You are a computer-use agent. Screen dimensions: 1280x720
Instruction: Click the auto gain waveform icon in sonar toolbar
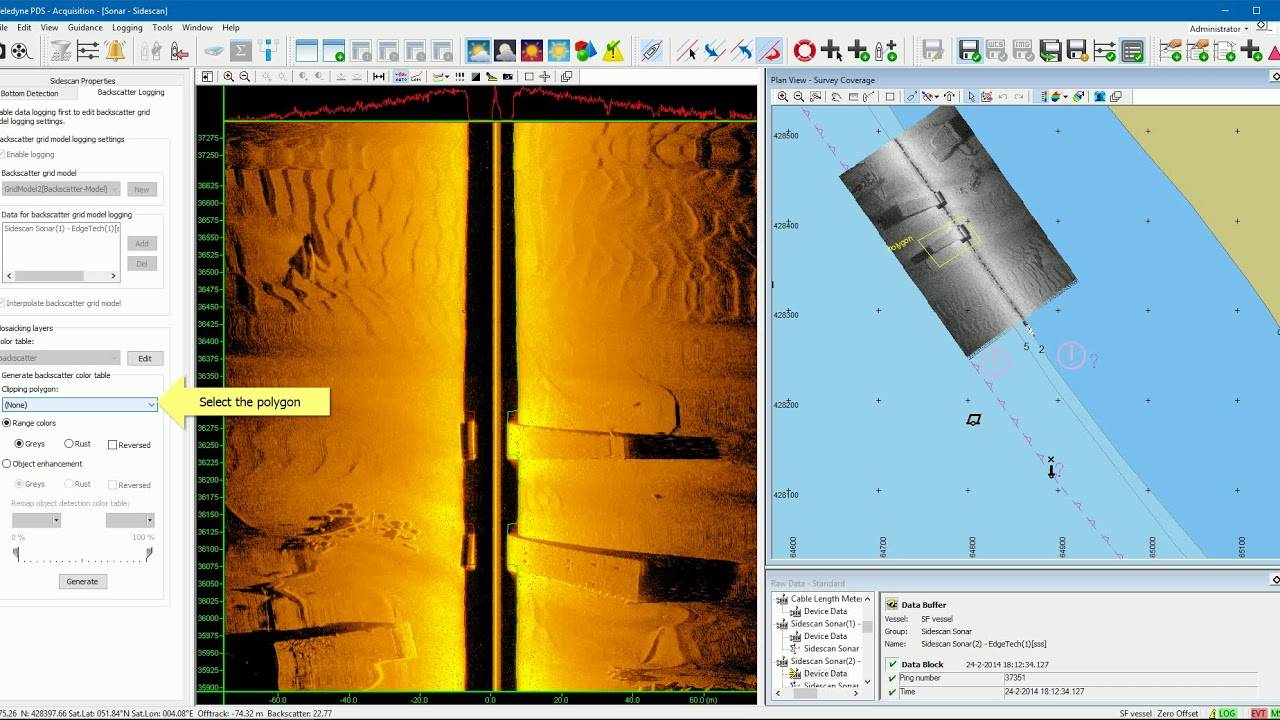402,76
